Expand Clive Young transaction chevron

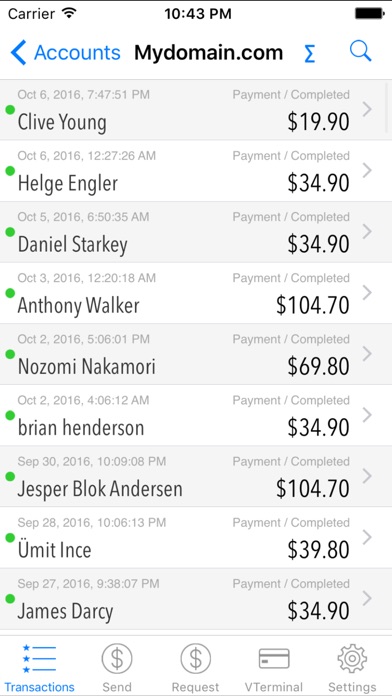click(367, 109)
